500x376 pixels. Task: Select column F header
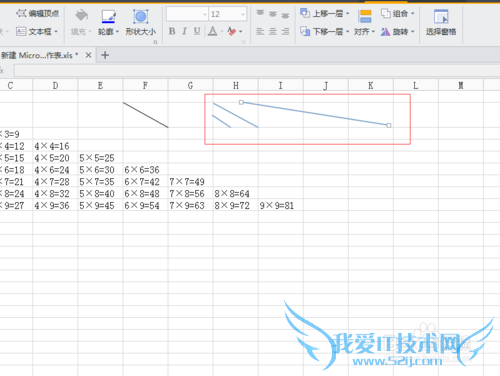(145, 85)
